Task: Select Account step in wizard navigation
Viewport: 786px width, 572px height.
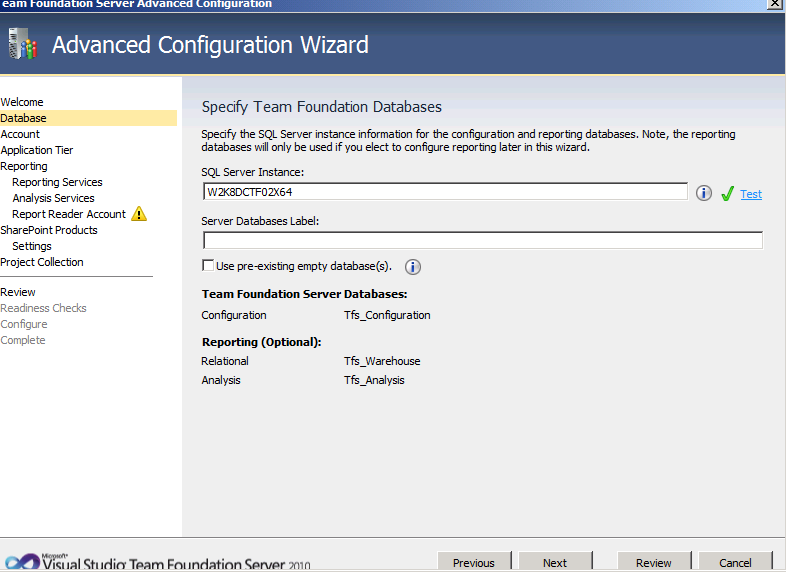Action: [x=20, y=134]
